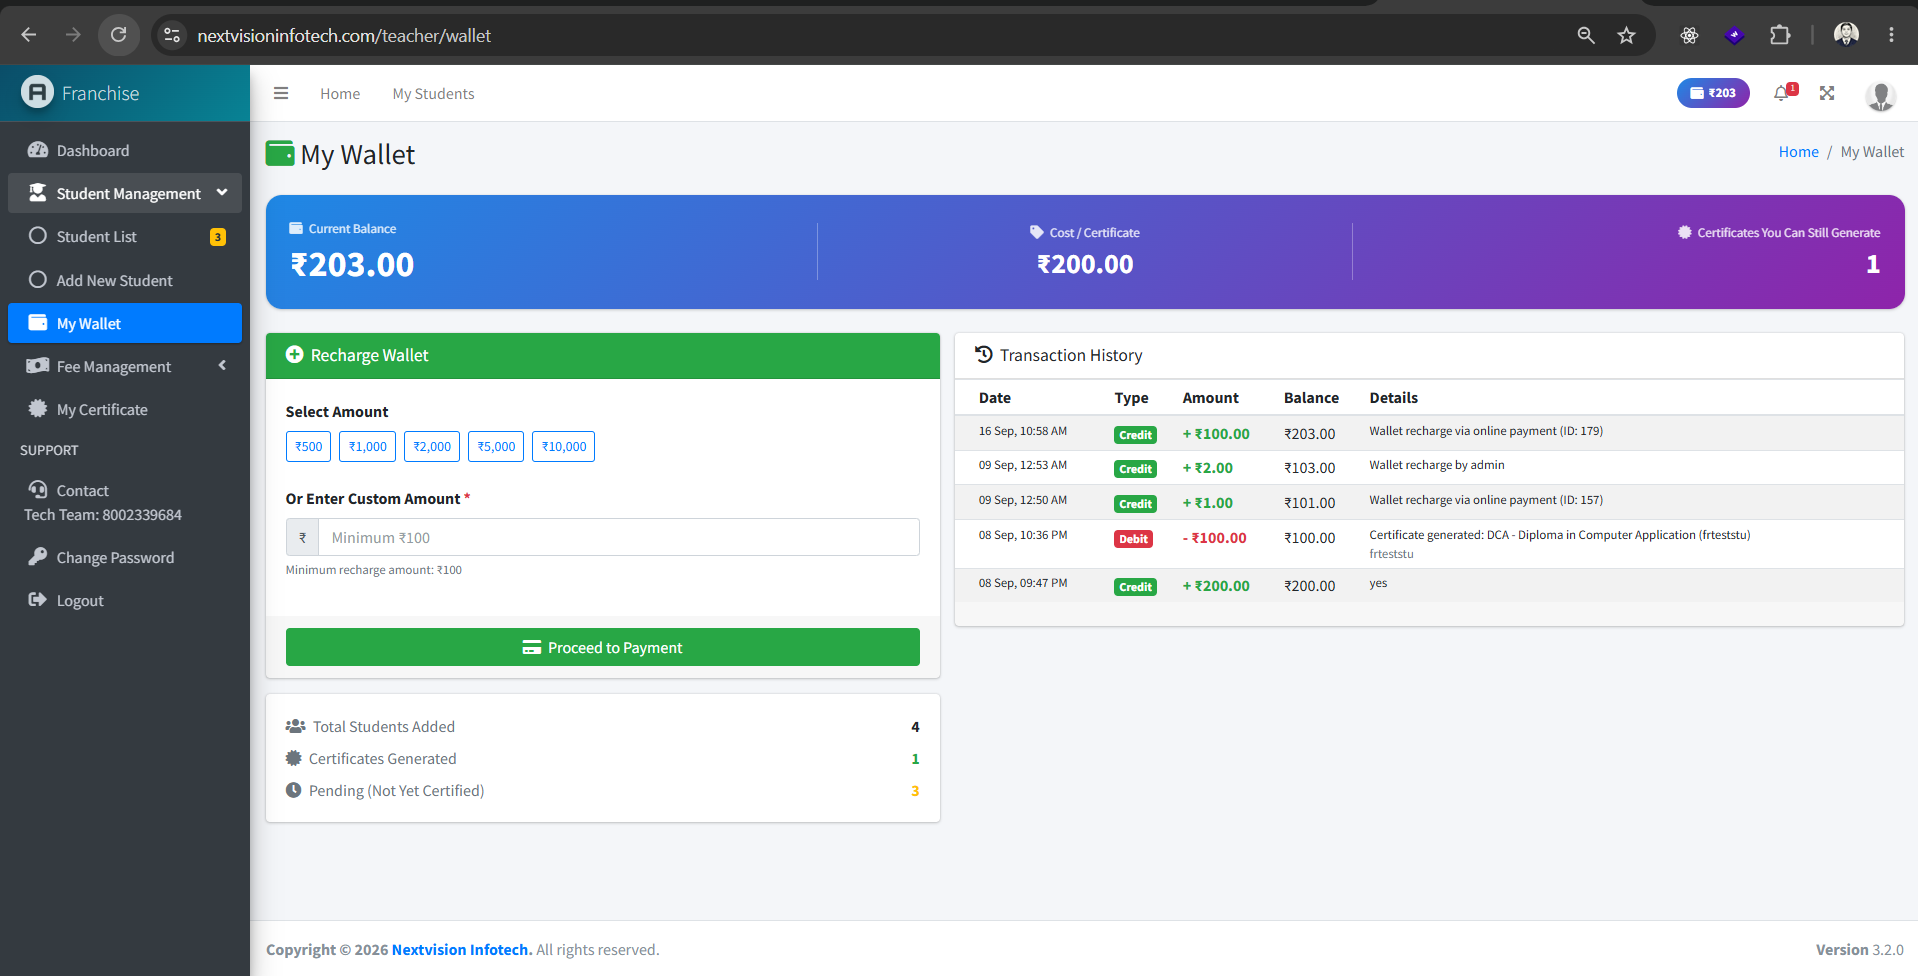Click the +₹200.00 amount in the transaction history
This screenshot has height=976, width=1918.
tap(1216, 586)
